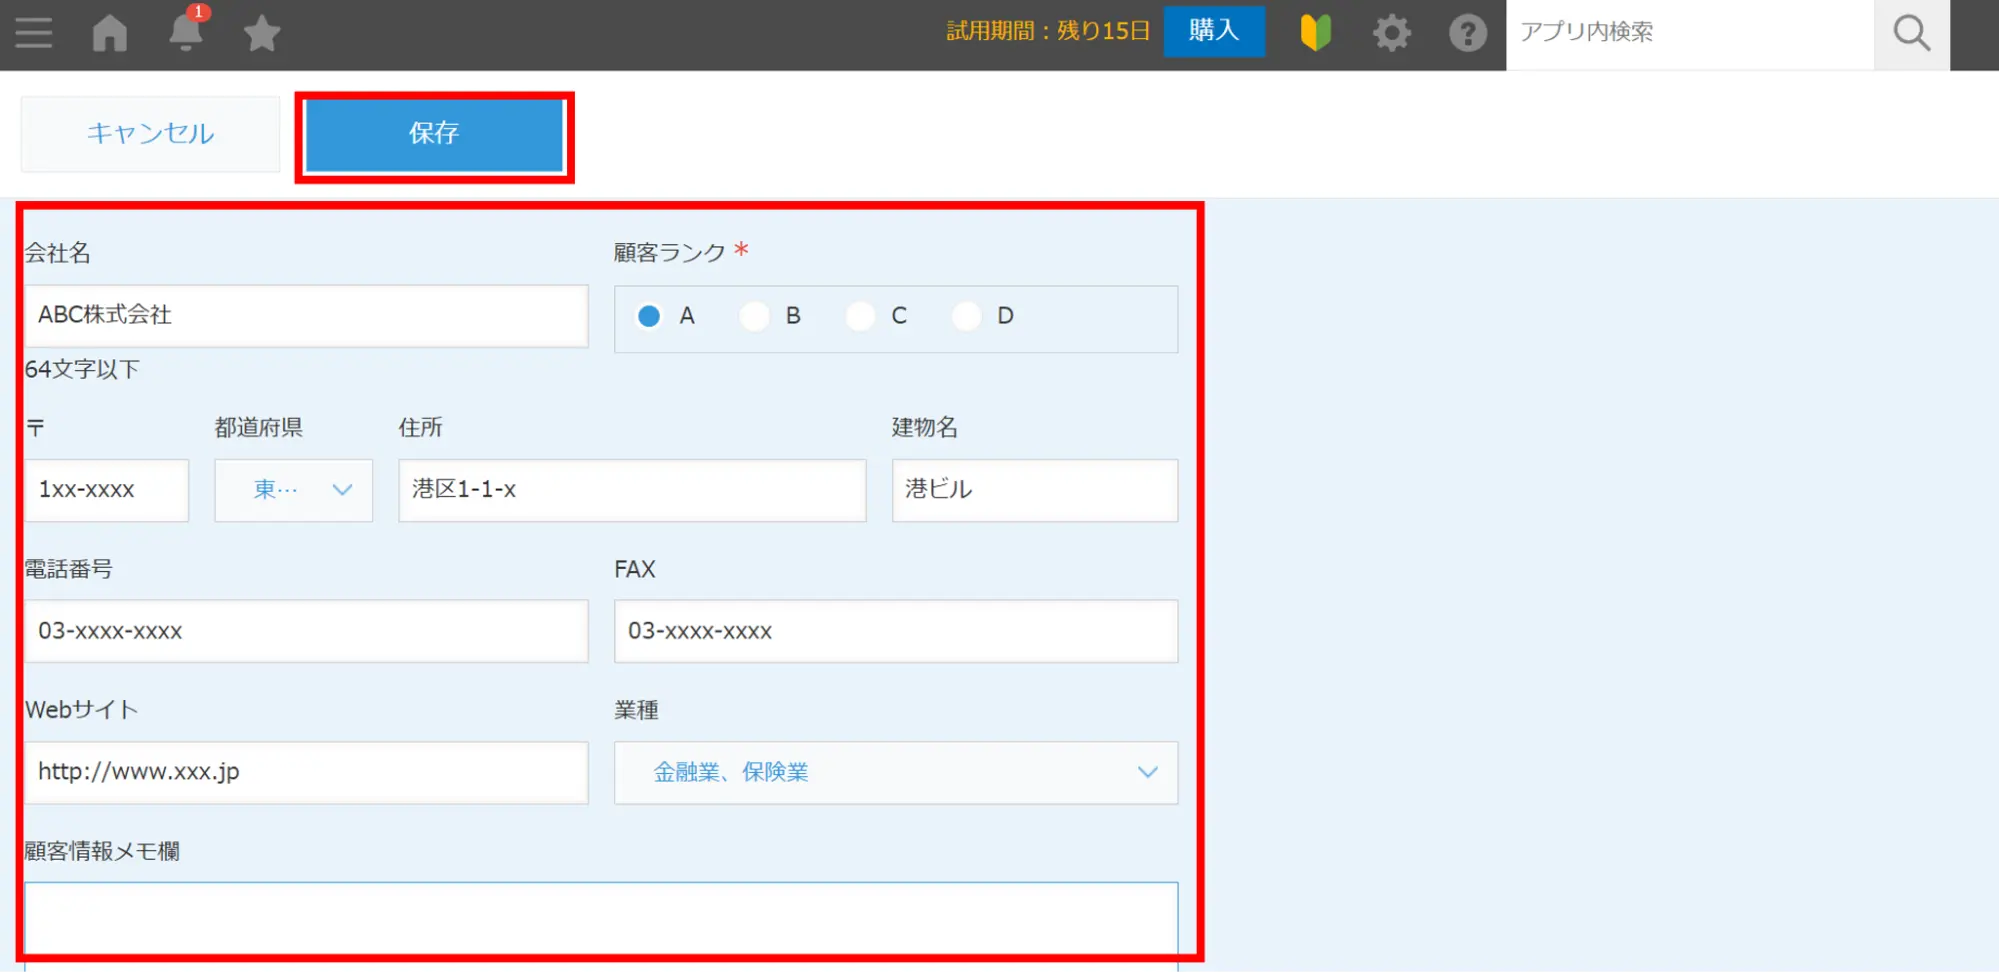Select customer rank A radio button
The image size is (1999, 973).
tap(649, 316)
